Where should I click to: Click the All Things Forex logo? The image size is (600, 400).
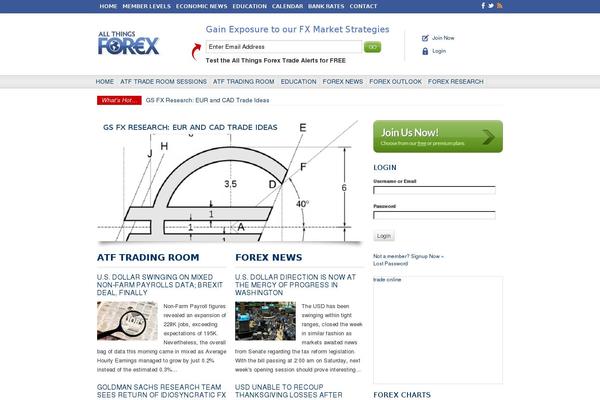click(128, 43)
